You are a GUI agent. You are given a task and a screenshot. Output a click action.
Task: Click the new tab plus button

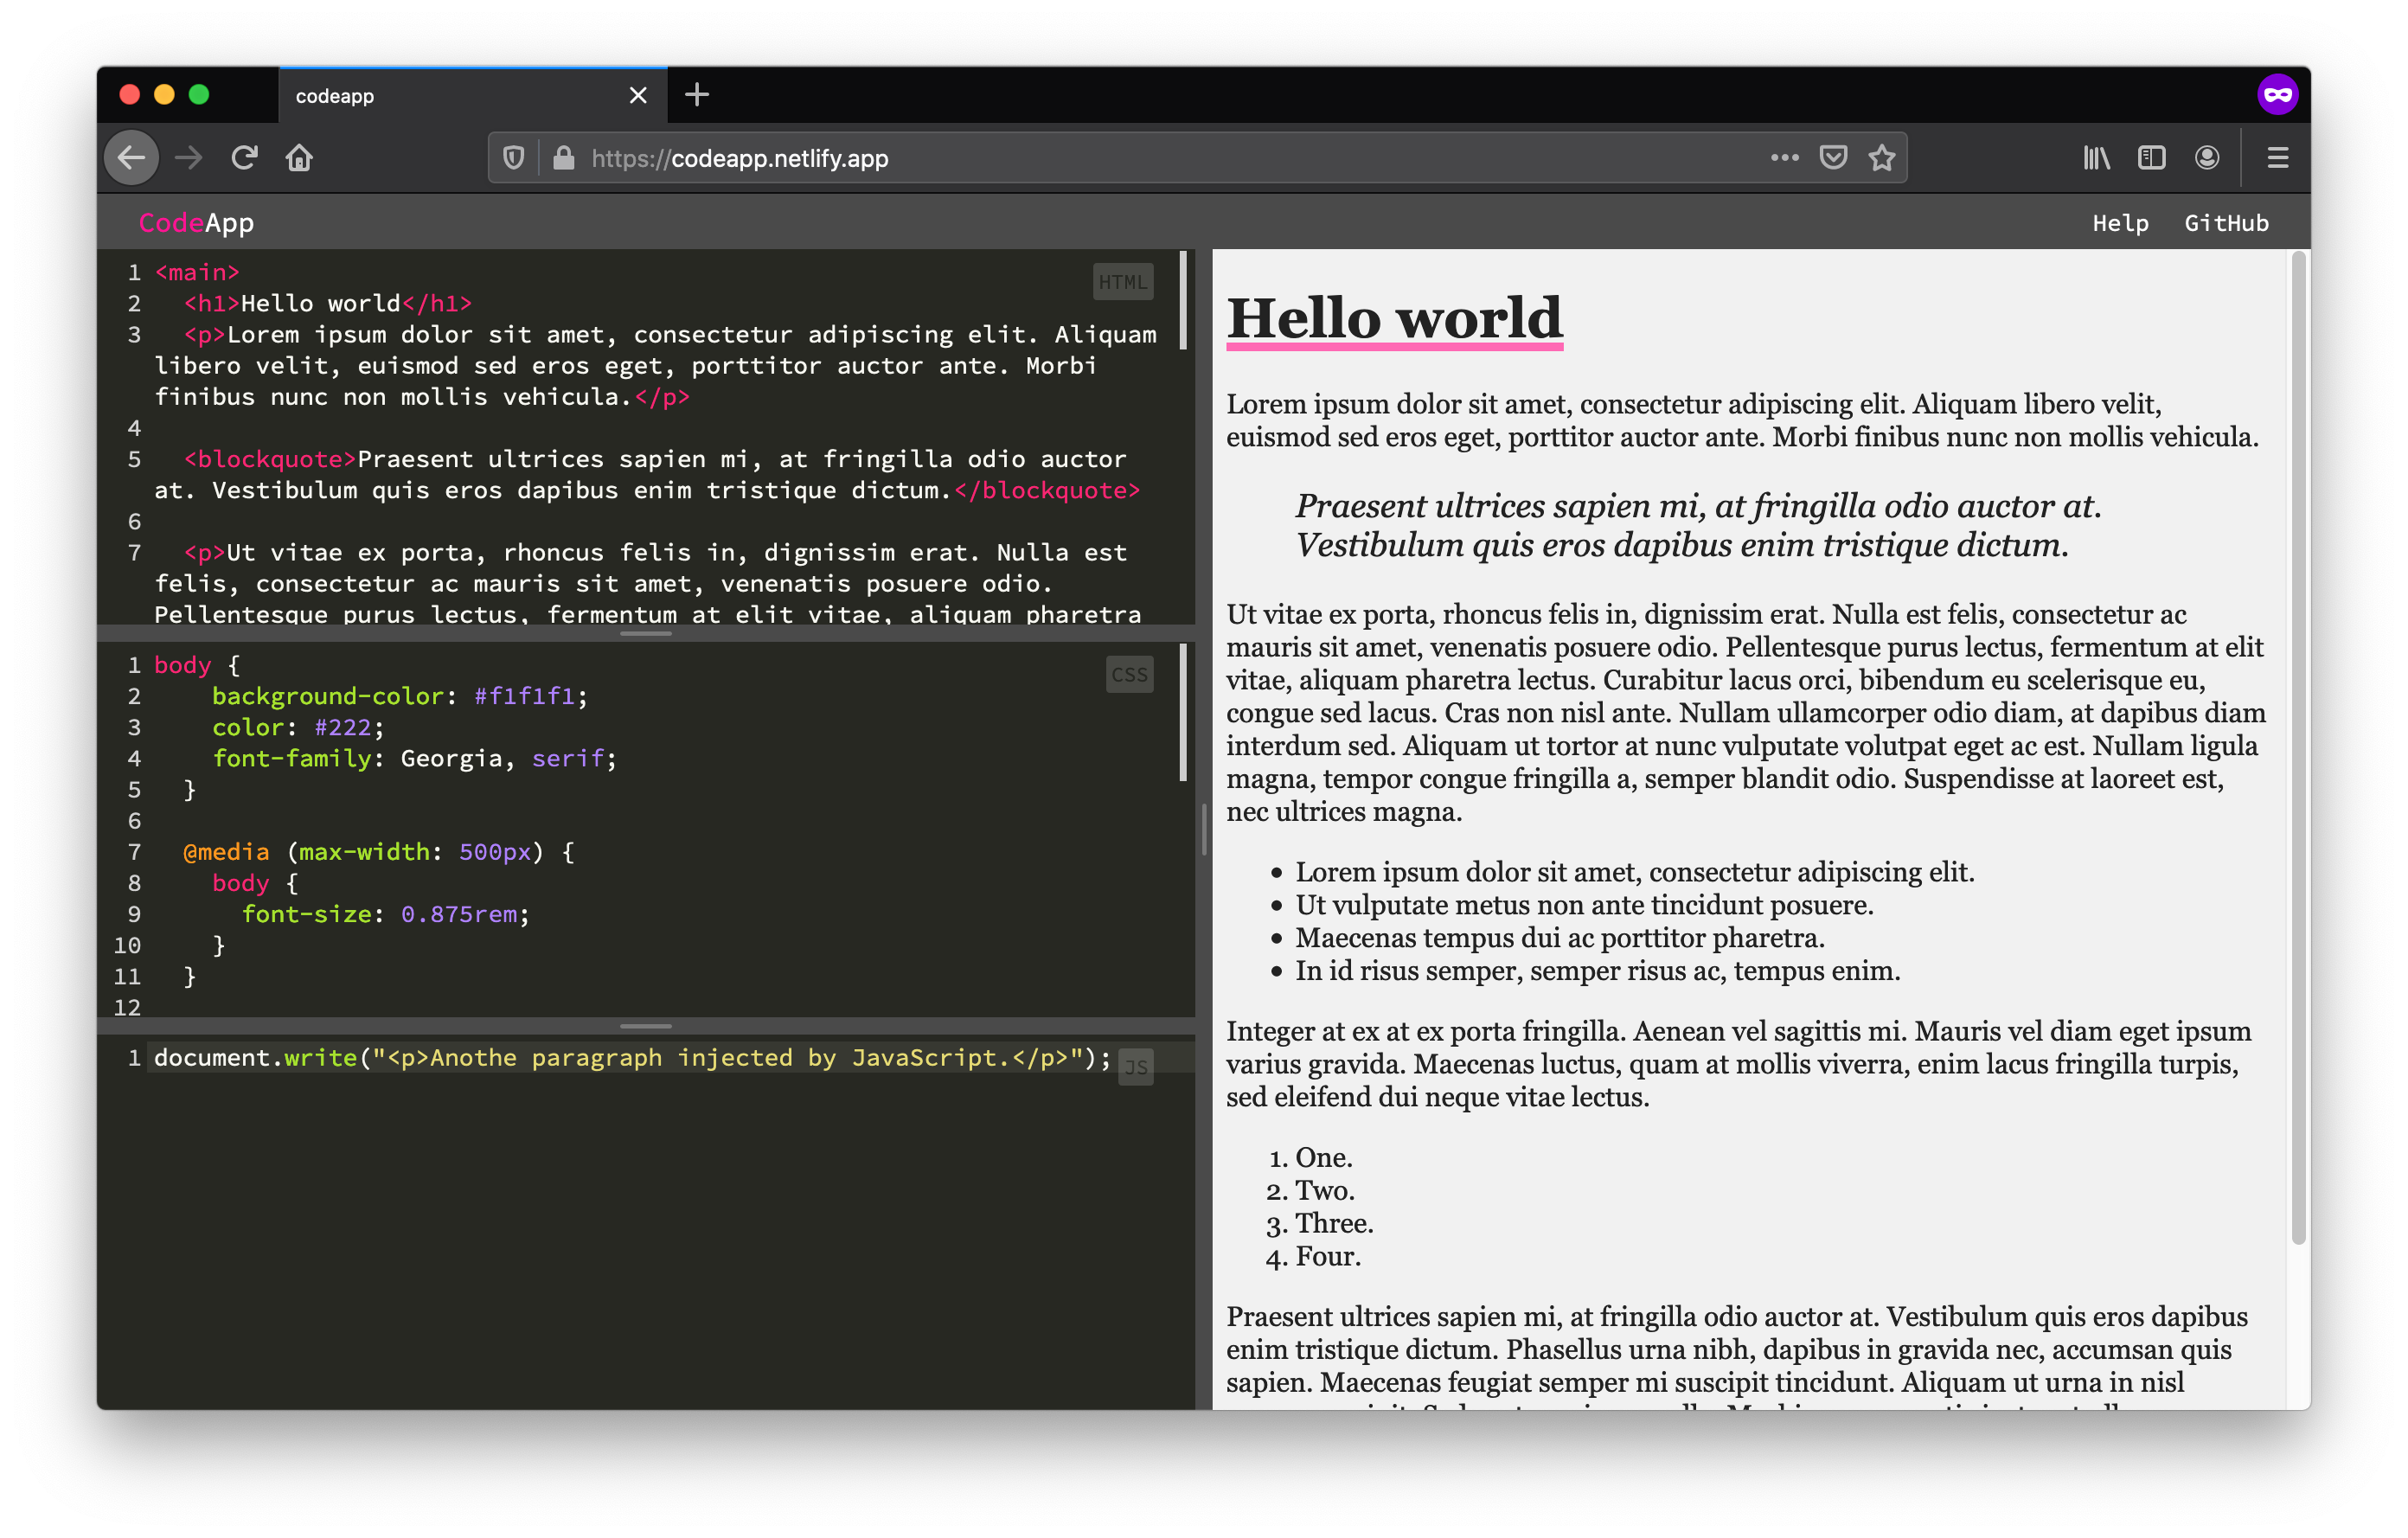point(695,95)
